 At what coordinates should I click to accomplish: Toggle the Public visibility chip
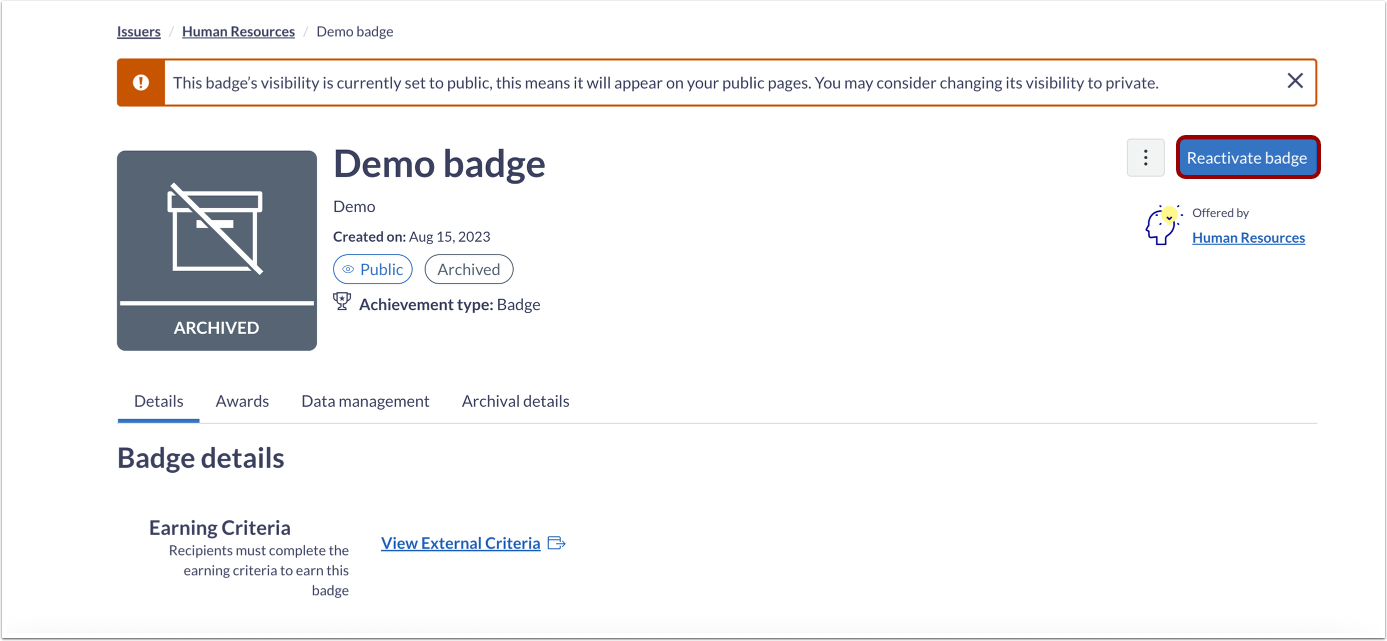pyautogui.click(x=372, y=268)
